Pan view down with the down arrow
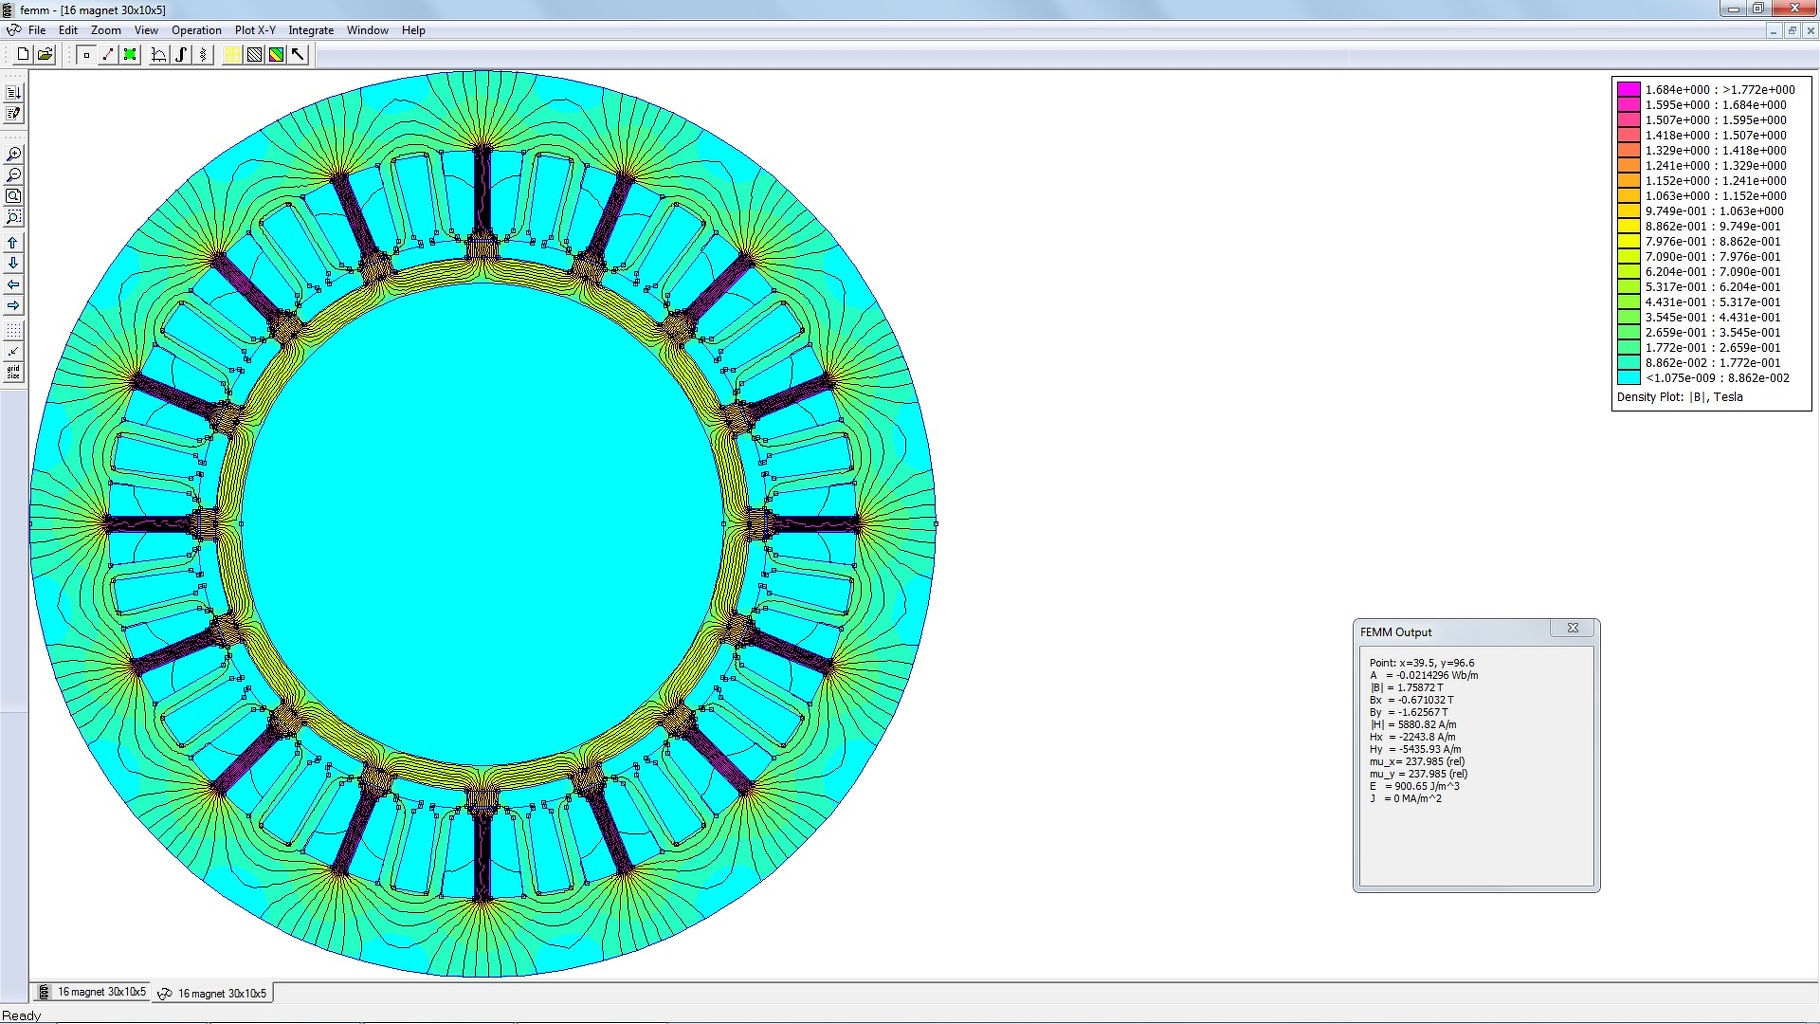1820x1024 pixels. [13, 264]
